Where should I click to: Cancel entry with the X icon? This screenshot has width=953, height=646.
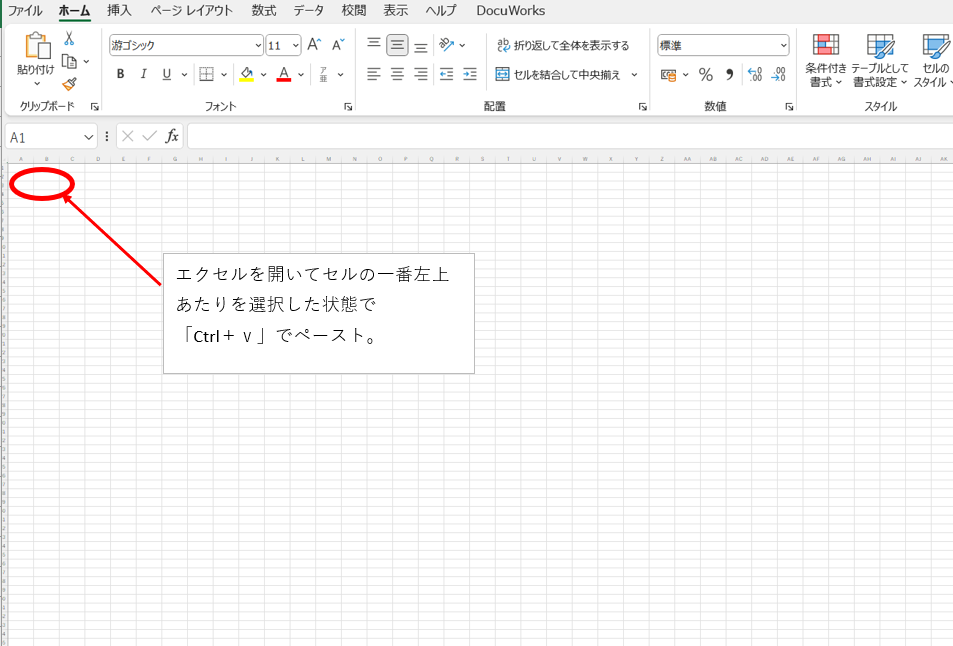tap(128, 136)
